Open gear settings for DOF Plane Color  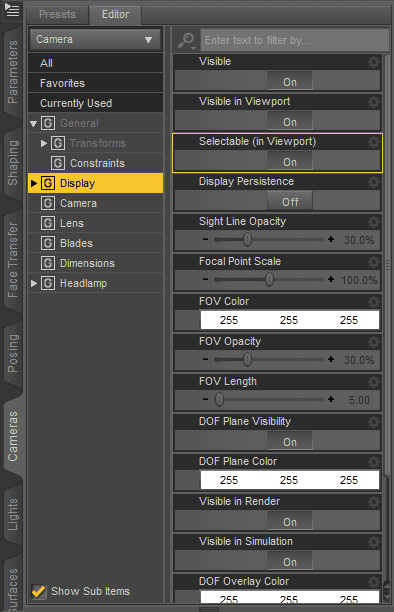(x=374, y=462)
